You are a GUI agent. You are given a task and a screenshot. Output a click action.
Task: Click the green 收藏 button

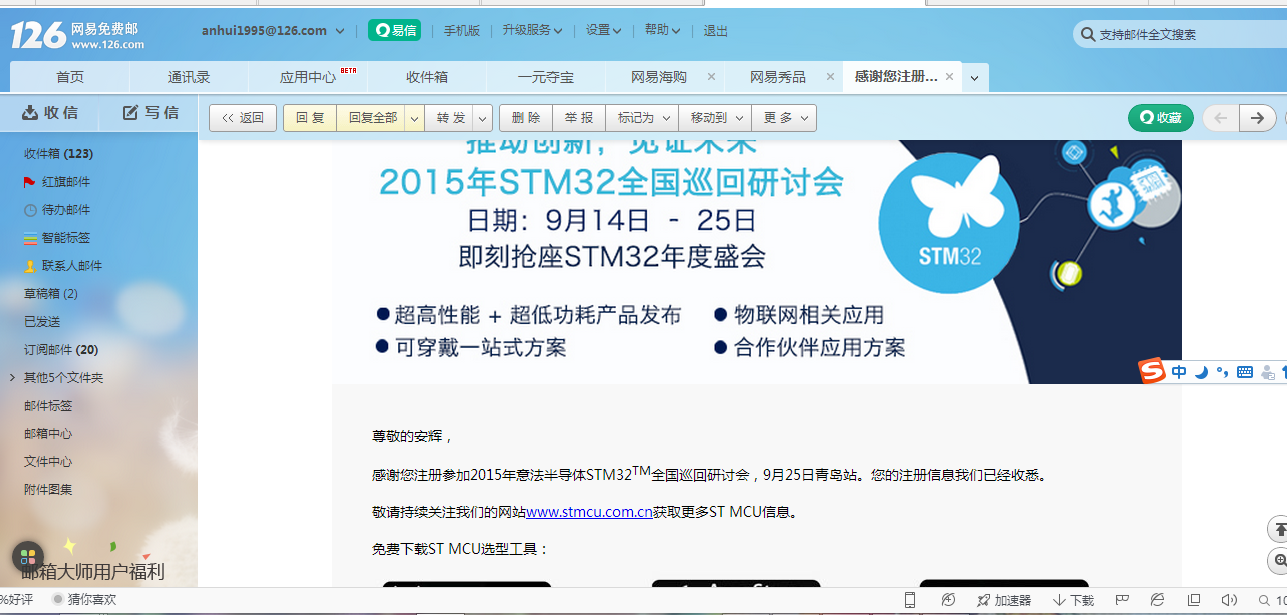tap(1161, 118)
